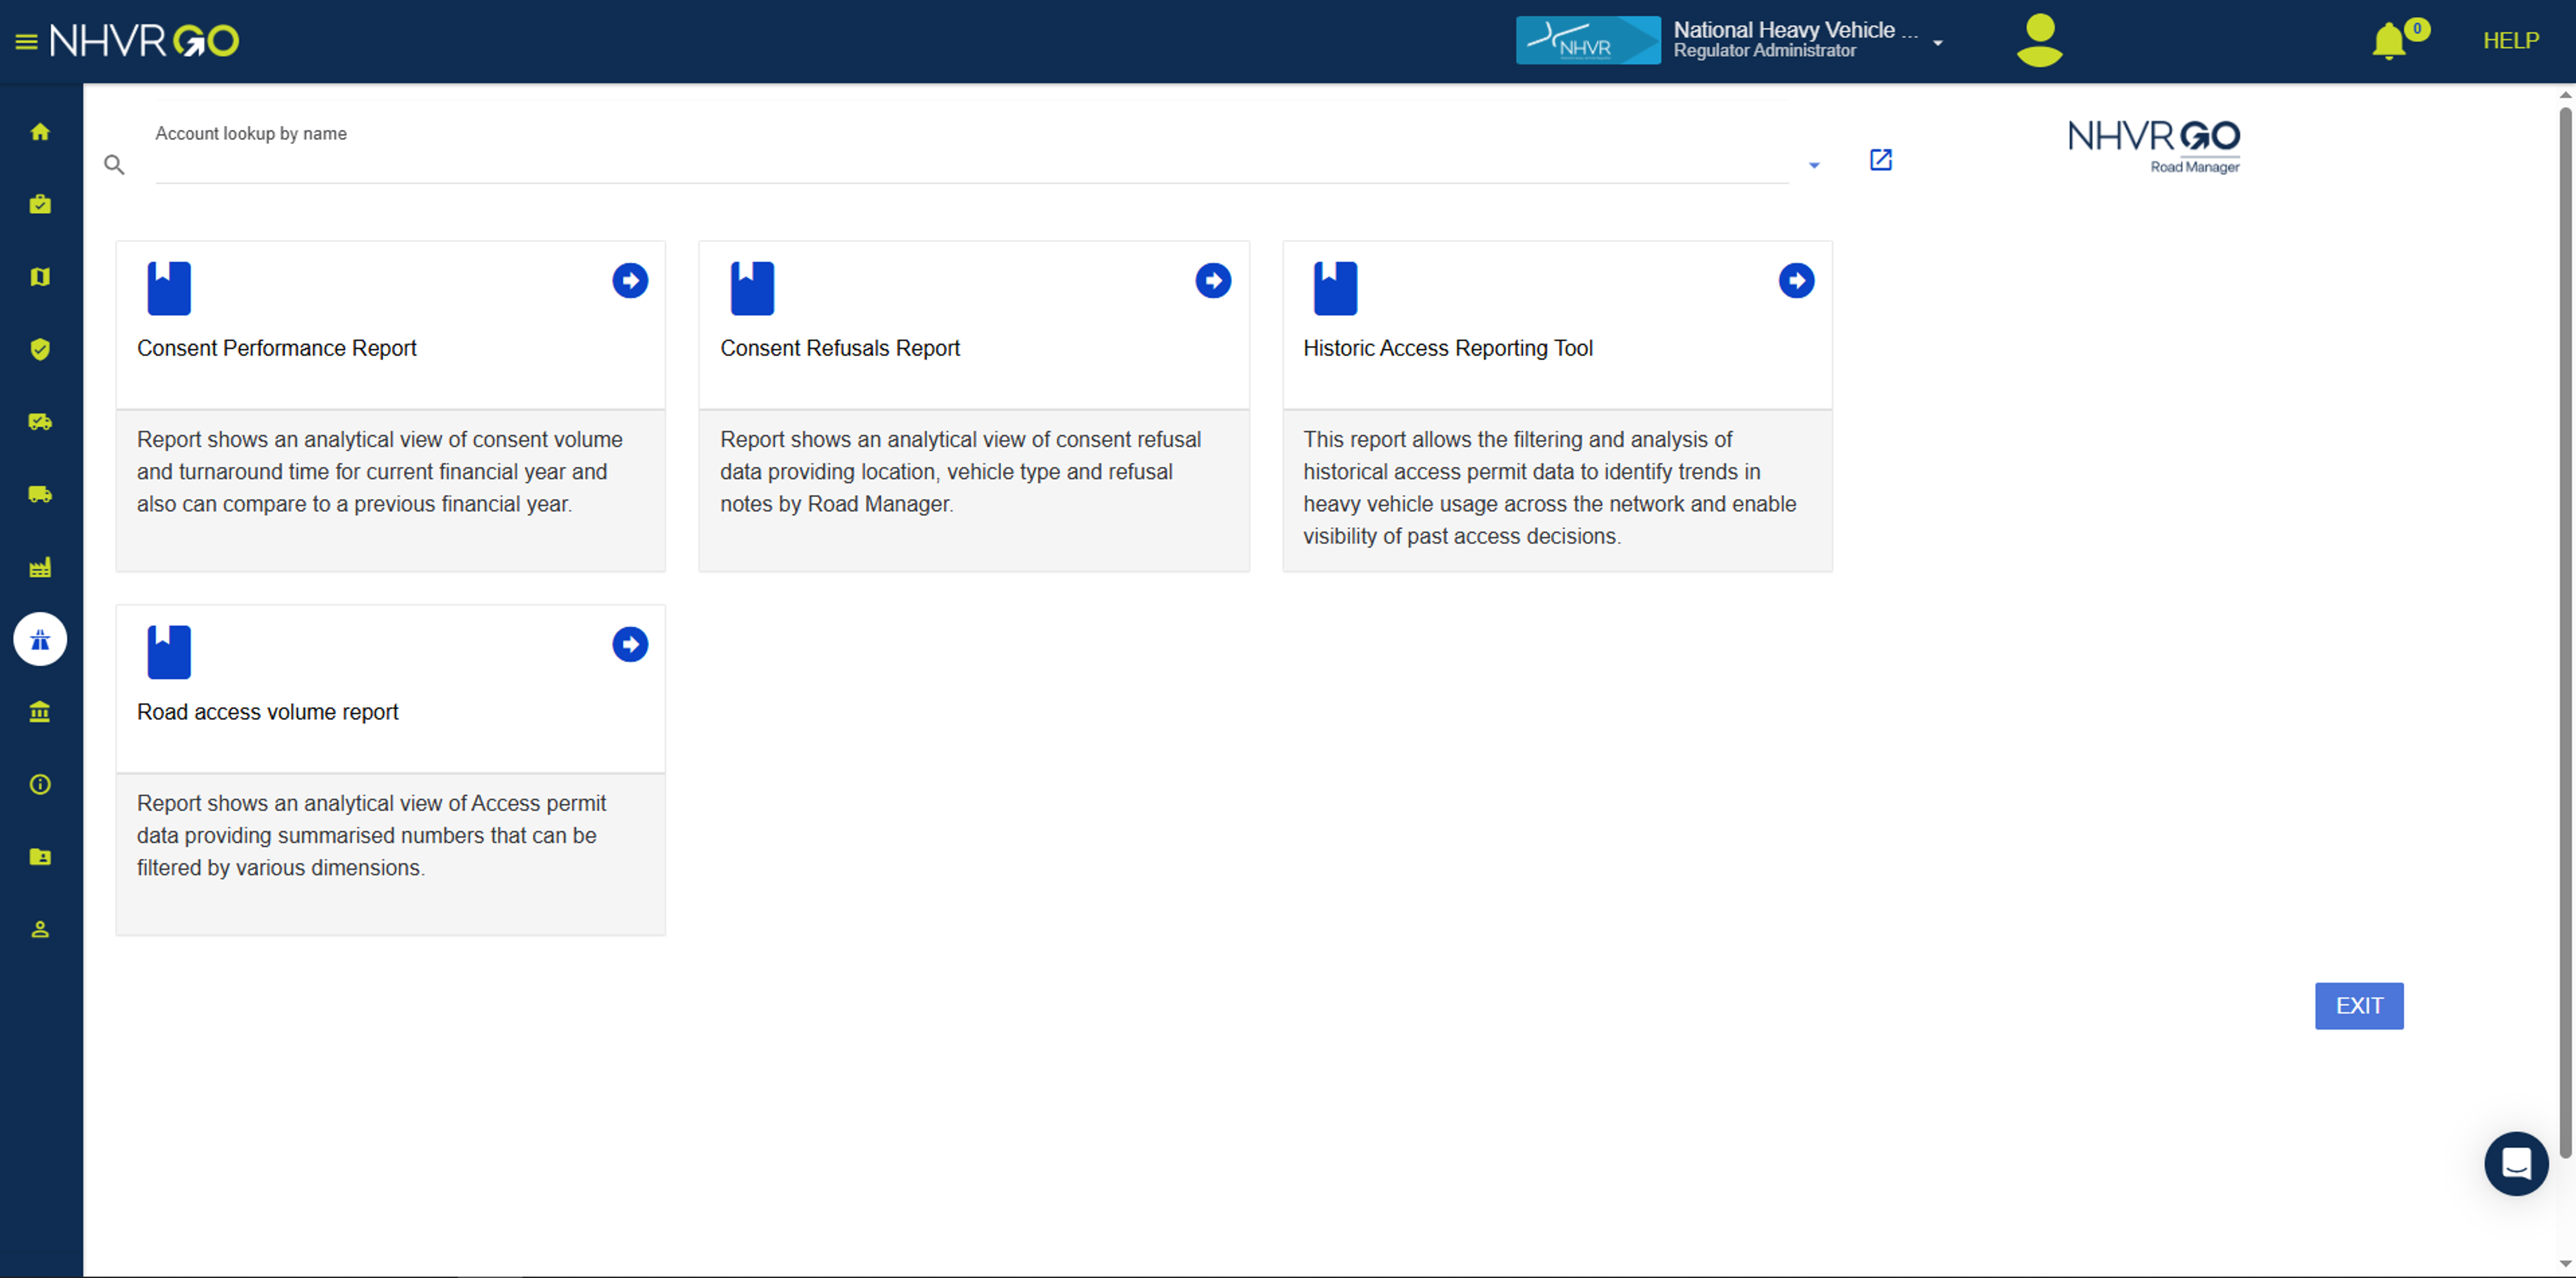Click the Regulator Administrator role label

[x=1764, y=51]
